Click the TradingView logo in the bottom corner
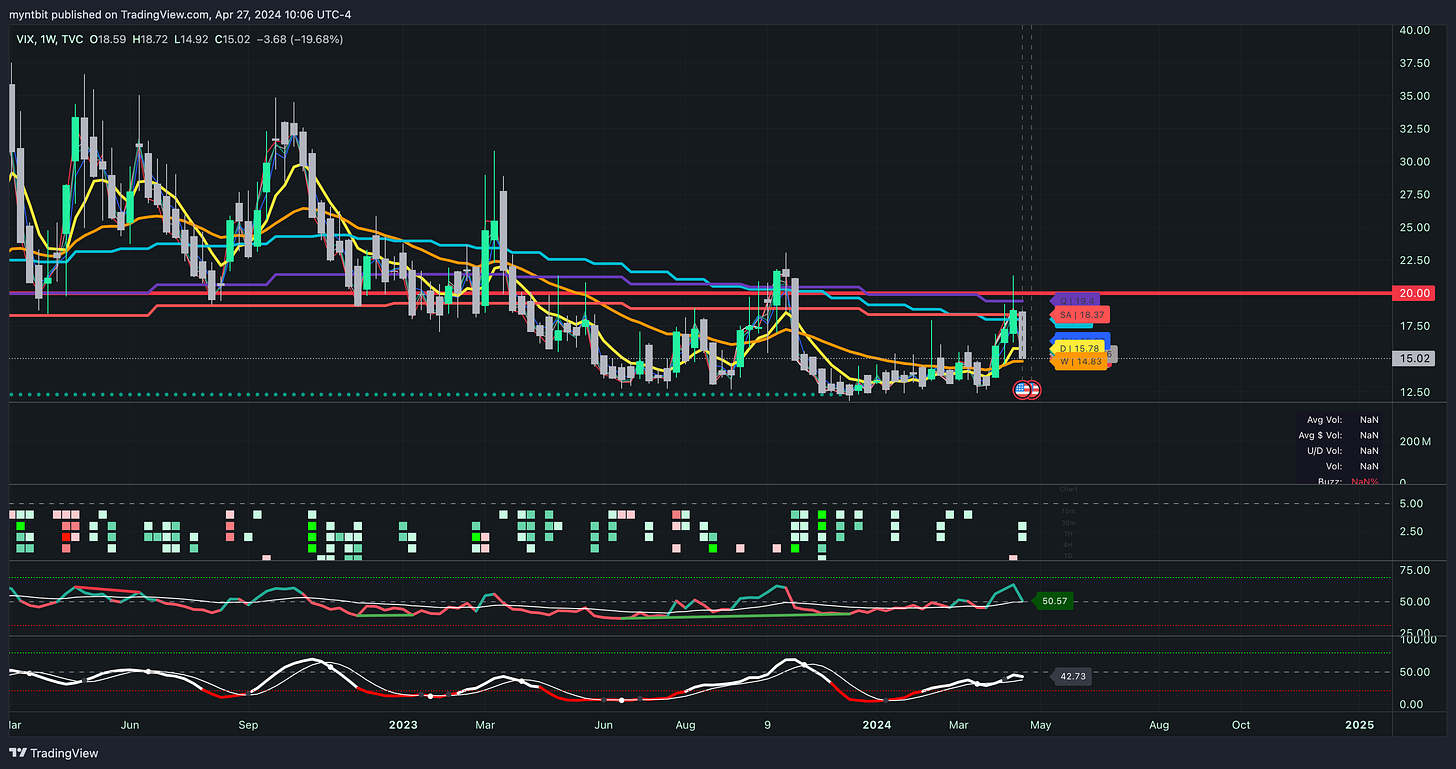1456x769 pixels. pyautogui.click(x=54, y=753)
